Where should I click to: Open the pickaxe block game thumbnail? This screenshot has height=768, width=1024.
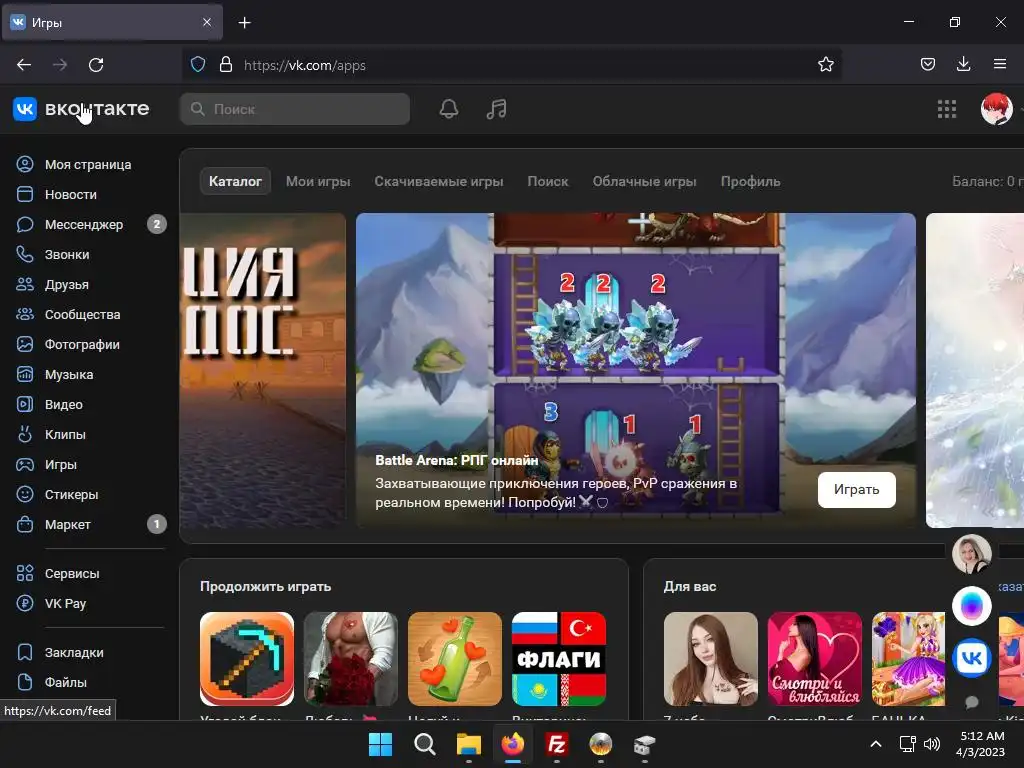[247, 659]
